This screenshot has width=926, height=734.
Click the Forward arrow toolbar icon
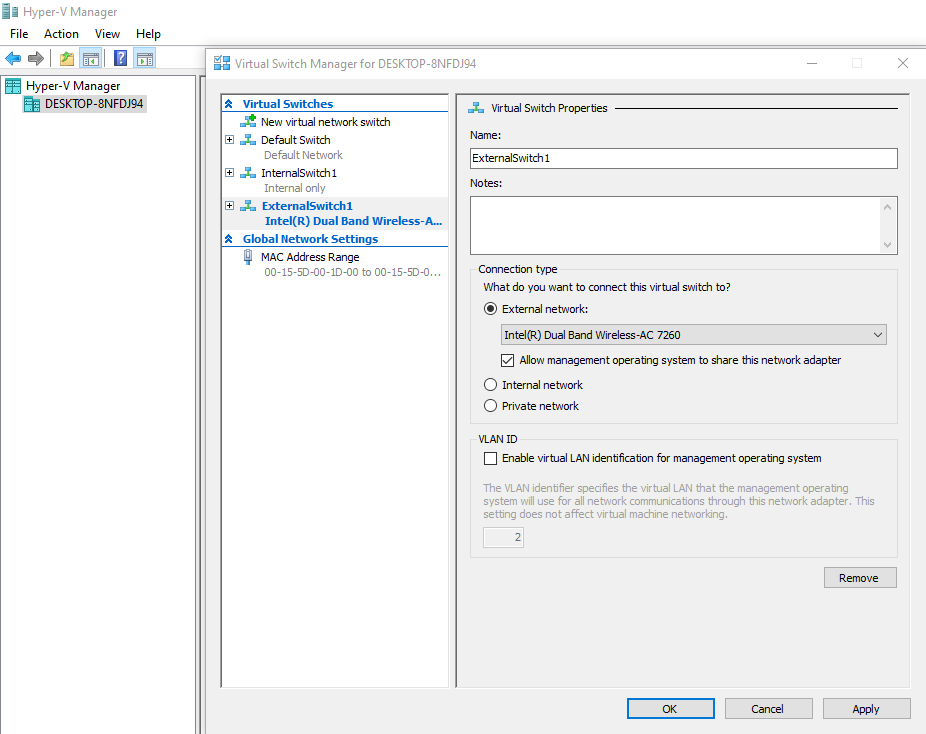tap(36, 58)
